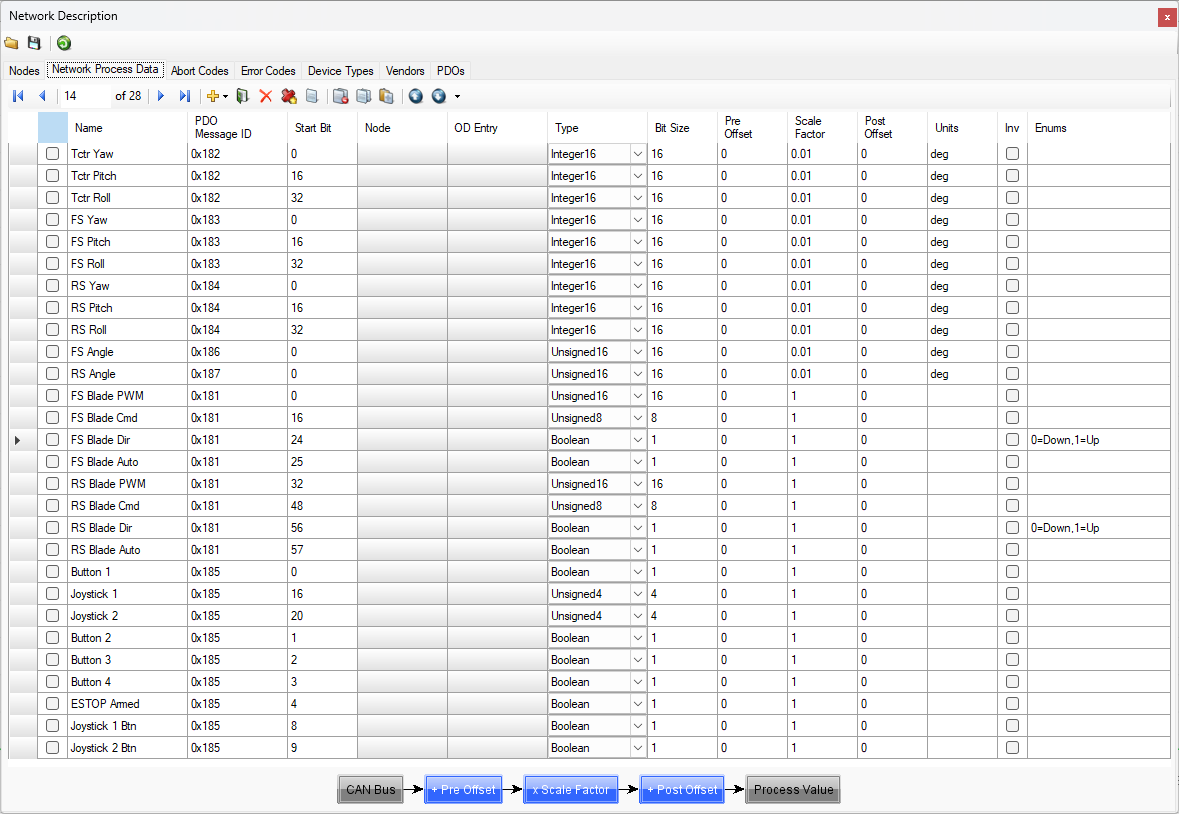This screenshot has height=814, width=1179.
Task: Click the record number input field
Action: [x=84, y=96]
